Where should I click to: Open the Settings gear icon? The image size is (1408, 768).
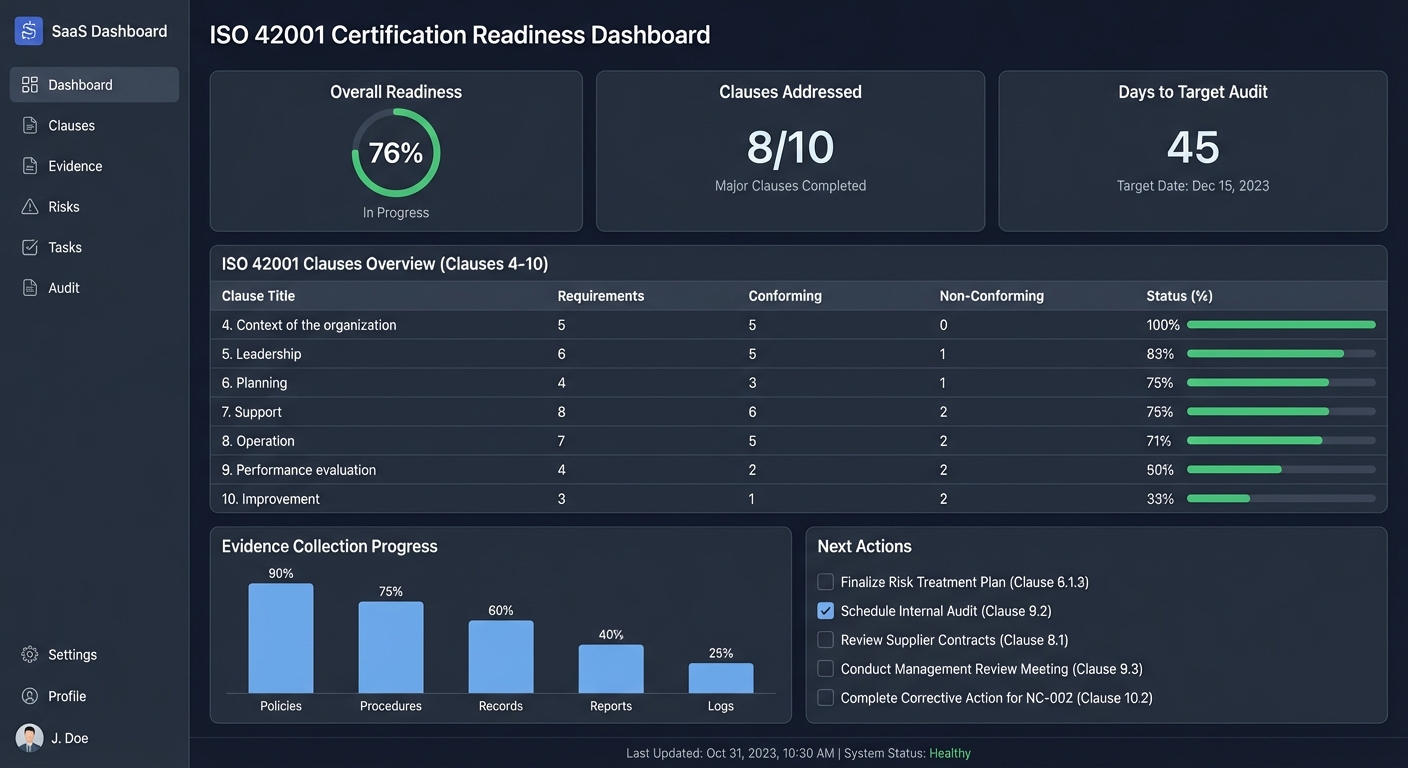(x=28, y=654)
